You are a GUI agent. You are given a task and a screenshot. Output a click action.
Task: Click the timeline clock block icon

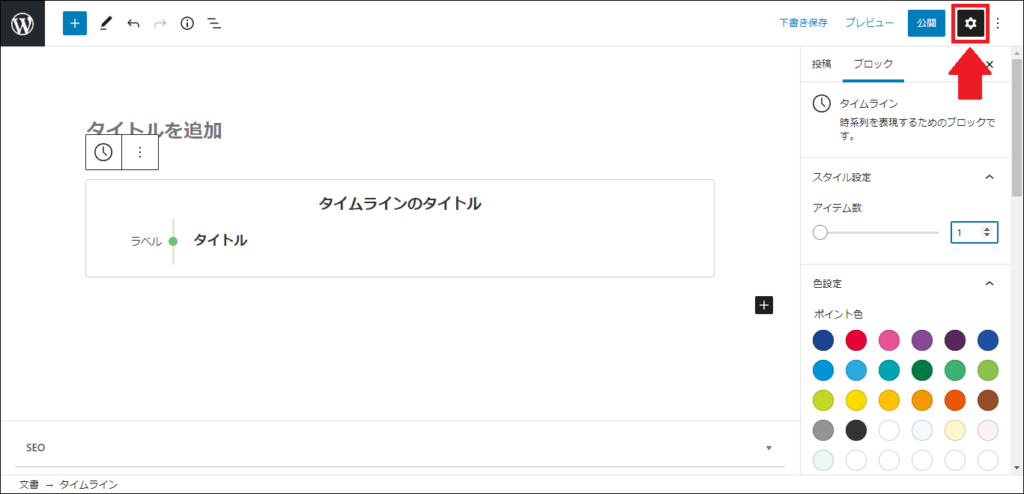(103, 152)
